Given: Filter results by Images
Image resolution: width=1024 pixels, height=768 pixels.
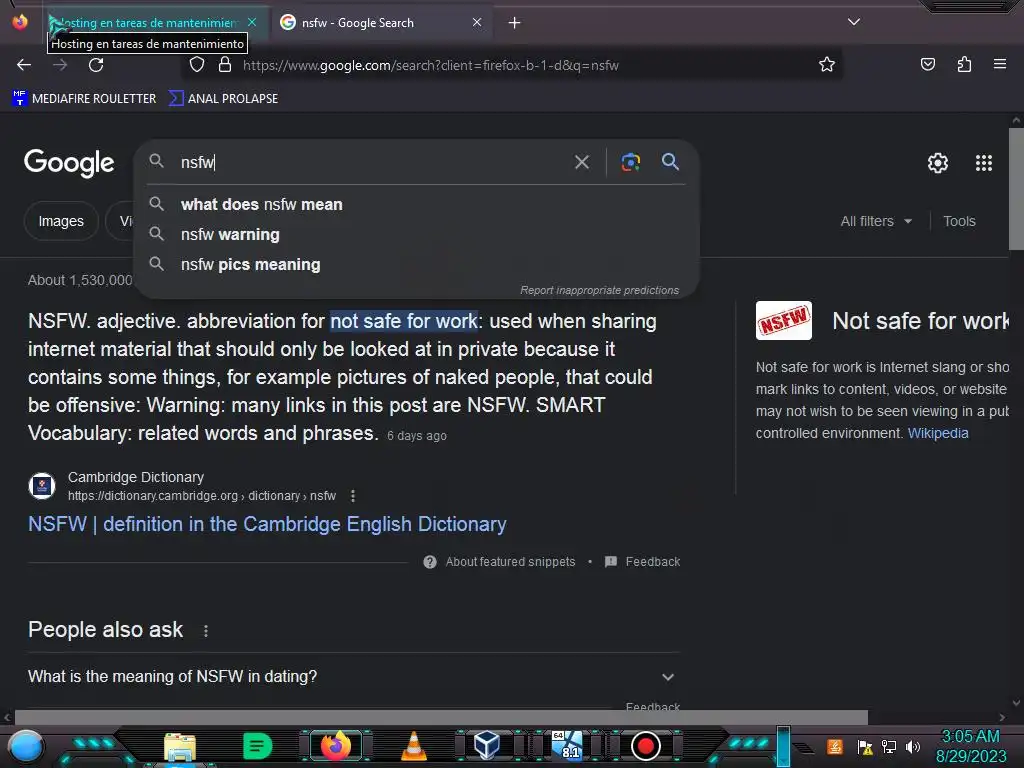Looking at the screenshot, I should [61, 221].
